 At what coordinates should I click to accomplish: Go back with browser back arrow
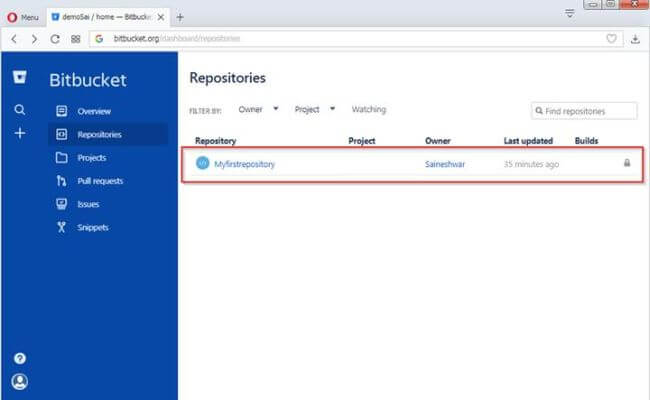[x=14, y=39]
